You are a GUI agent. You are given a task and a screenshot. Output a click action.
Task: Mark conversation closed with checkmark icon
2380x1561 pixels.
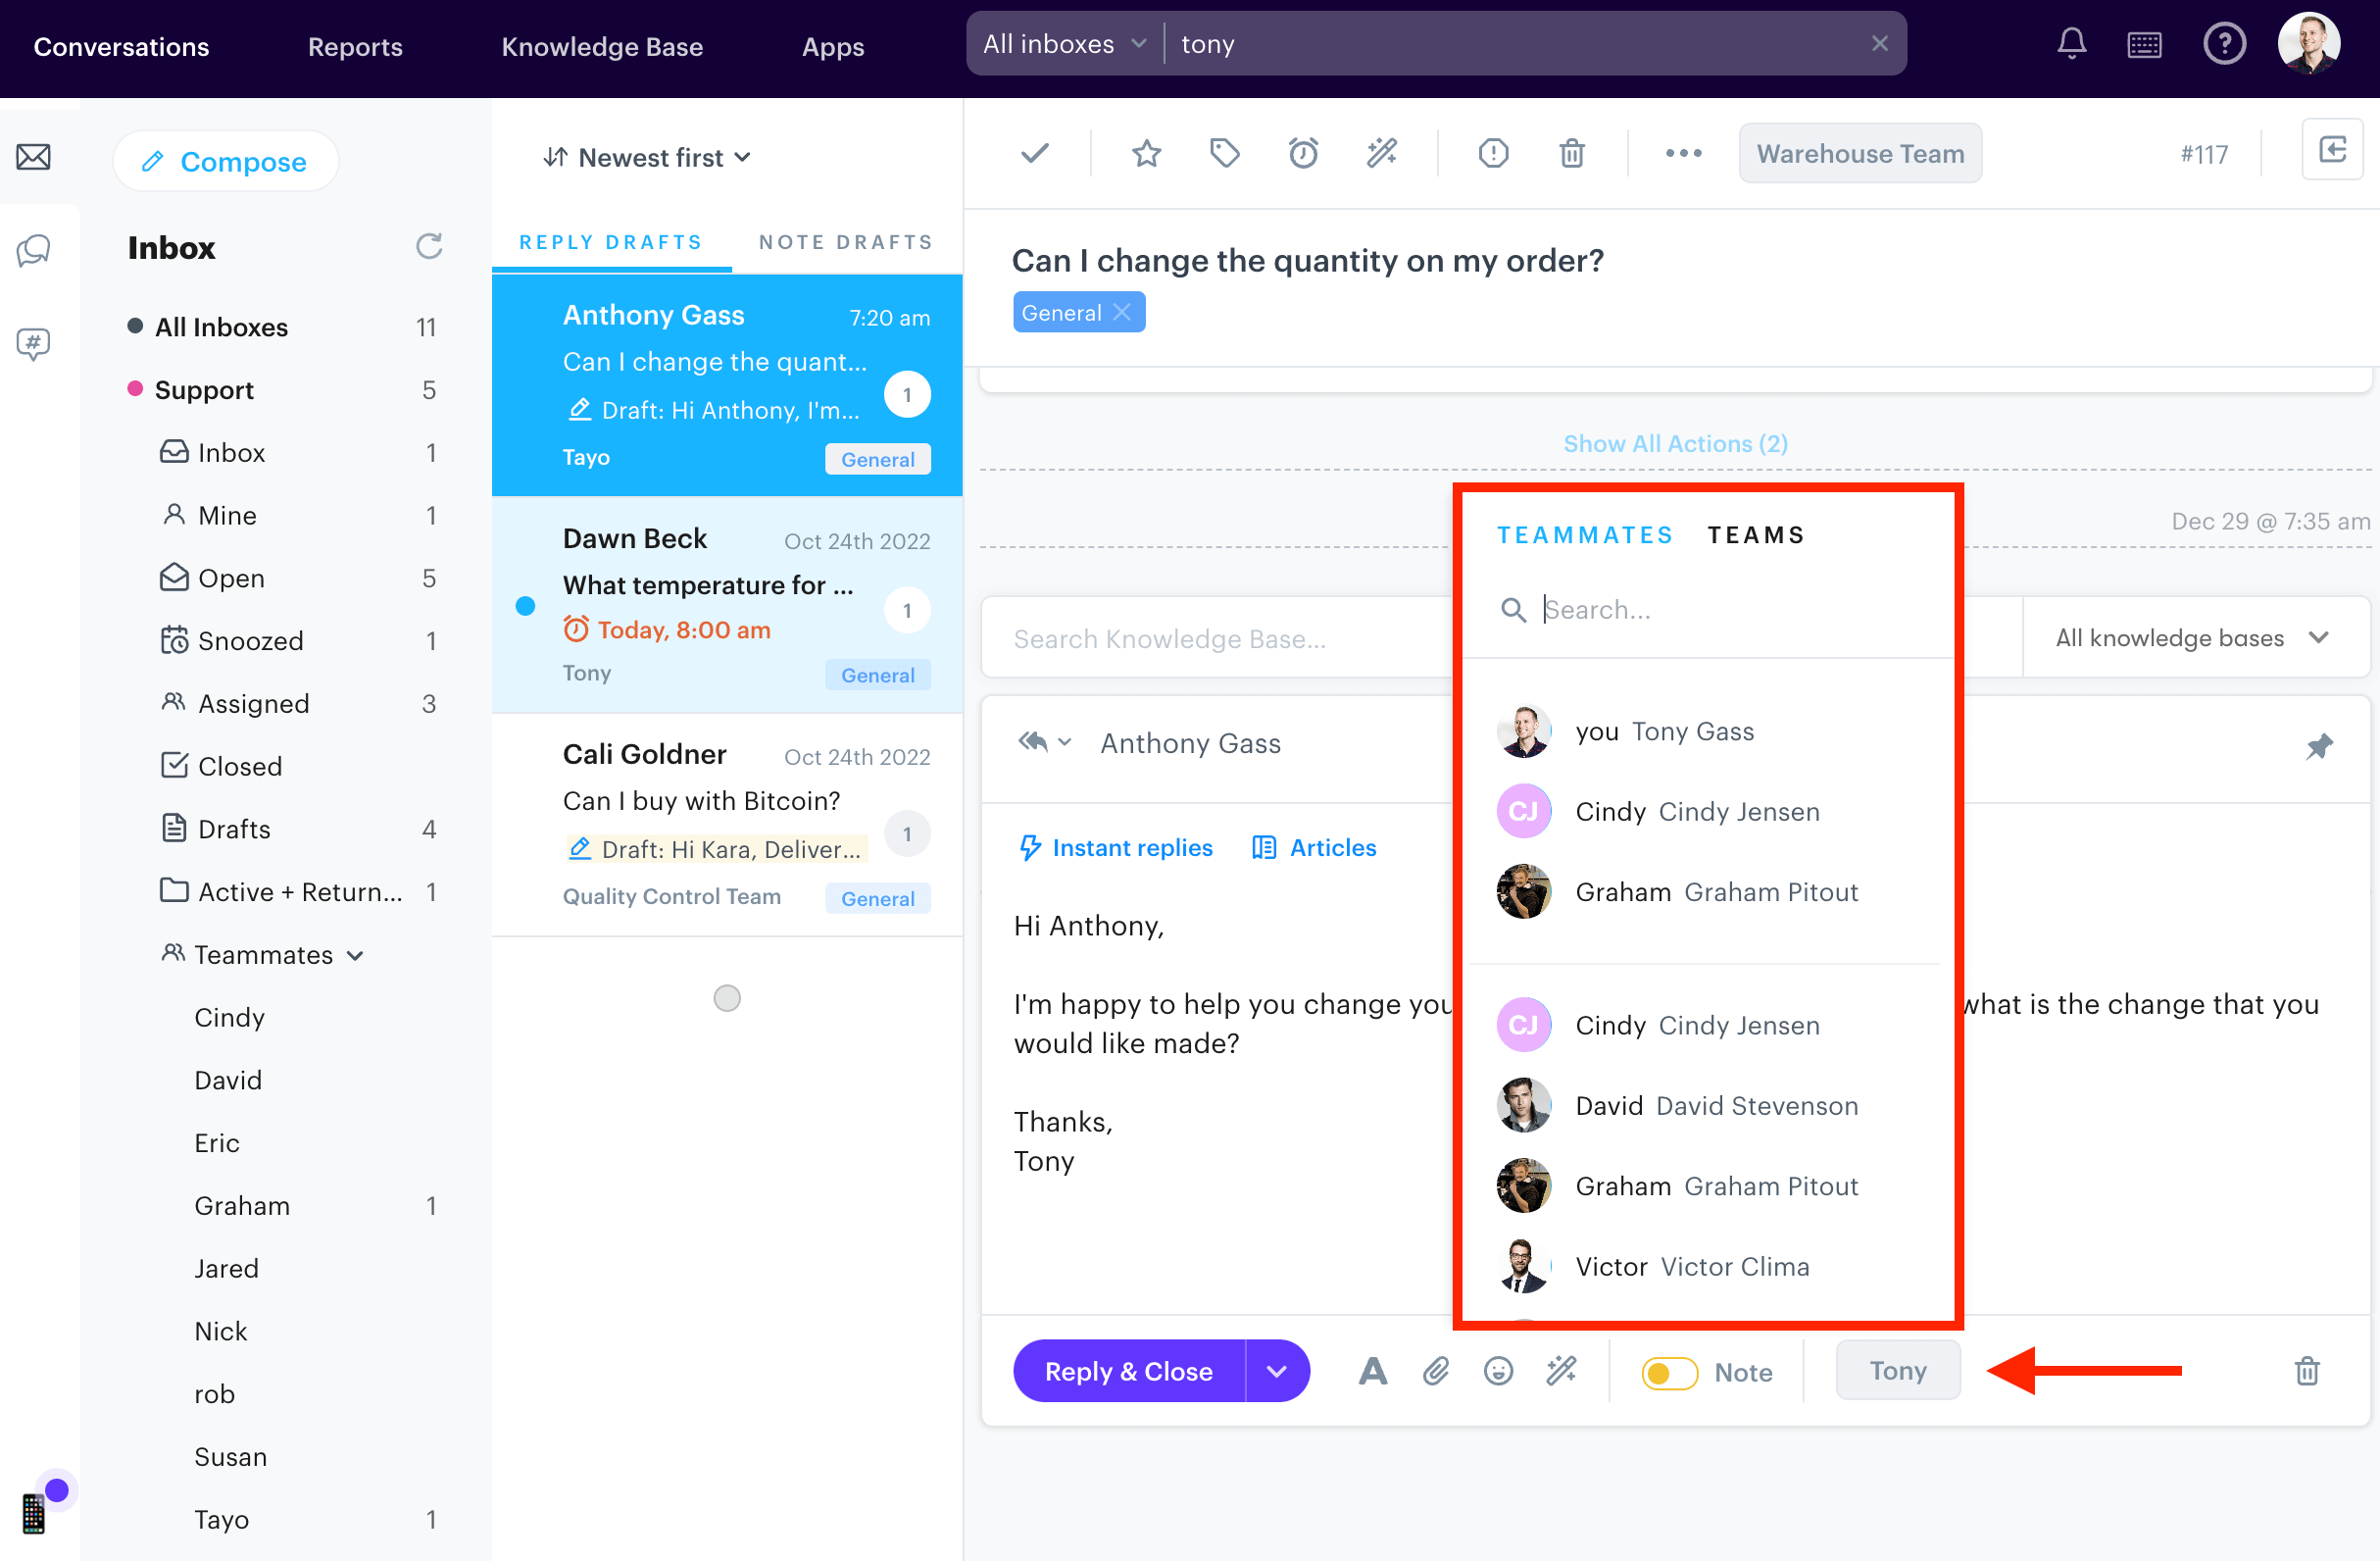pyautogui.click(x=1035, y=153)
